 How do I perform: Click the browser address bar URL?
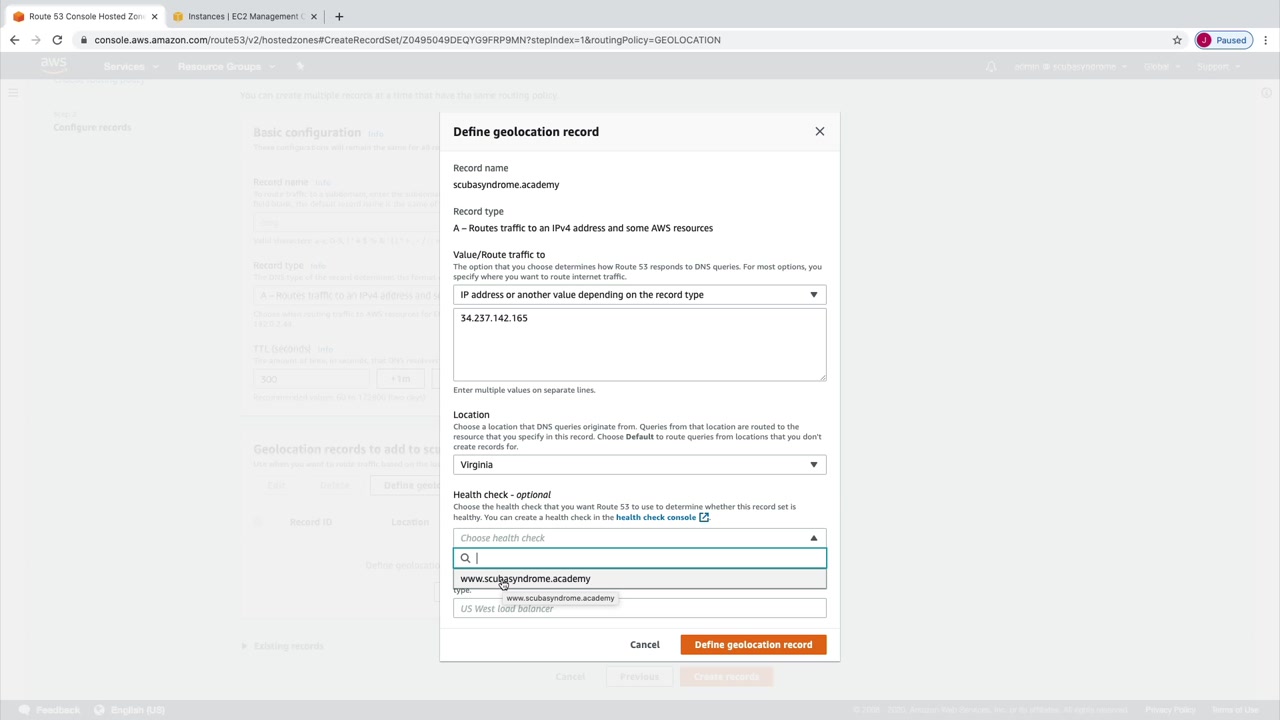point(407,40)
